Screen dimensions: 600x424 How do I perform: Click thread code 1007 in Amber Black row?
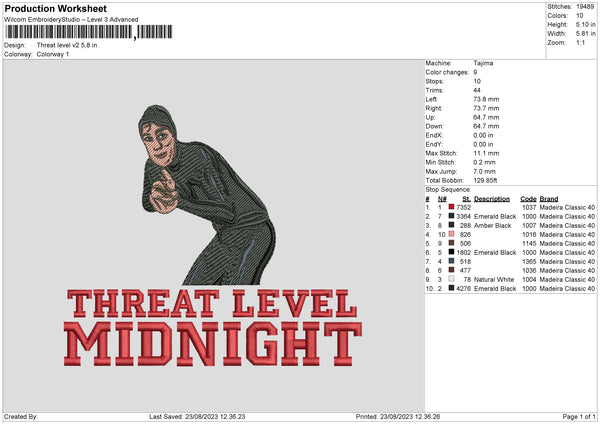tap(529, 225)
